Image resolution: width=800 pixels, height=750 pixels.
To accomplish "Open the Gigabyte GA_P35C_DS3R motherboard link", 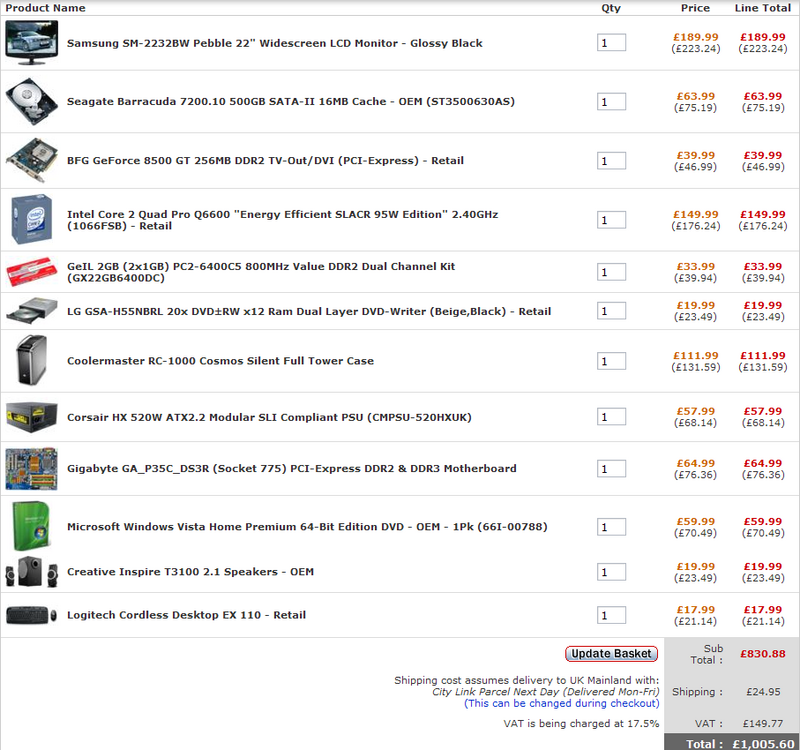I will 292,468.
